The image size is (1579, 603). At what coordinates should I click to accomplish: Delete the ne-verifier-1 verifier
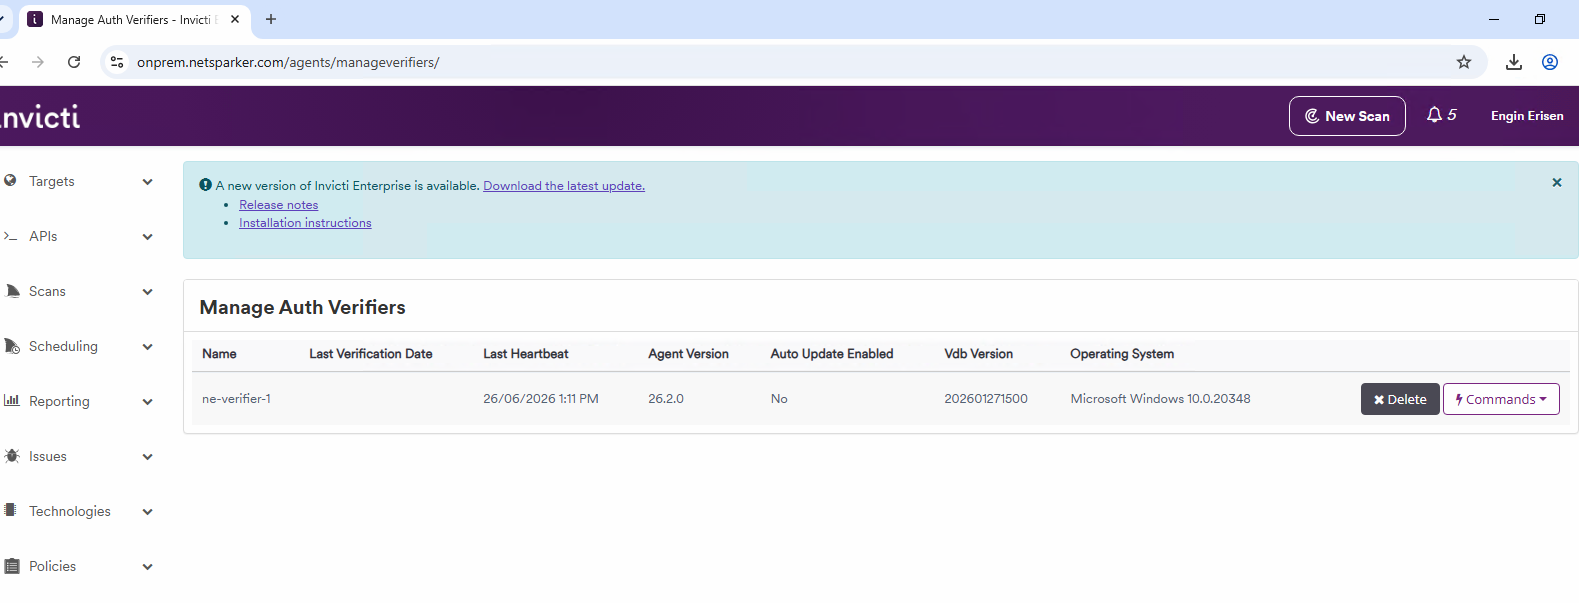pos(1400,399)
